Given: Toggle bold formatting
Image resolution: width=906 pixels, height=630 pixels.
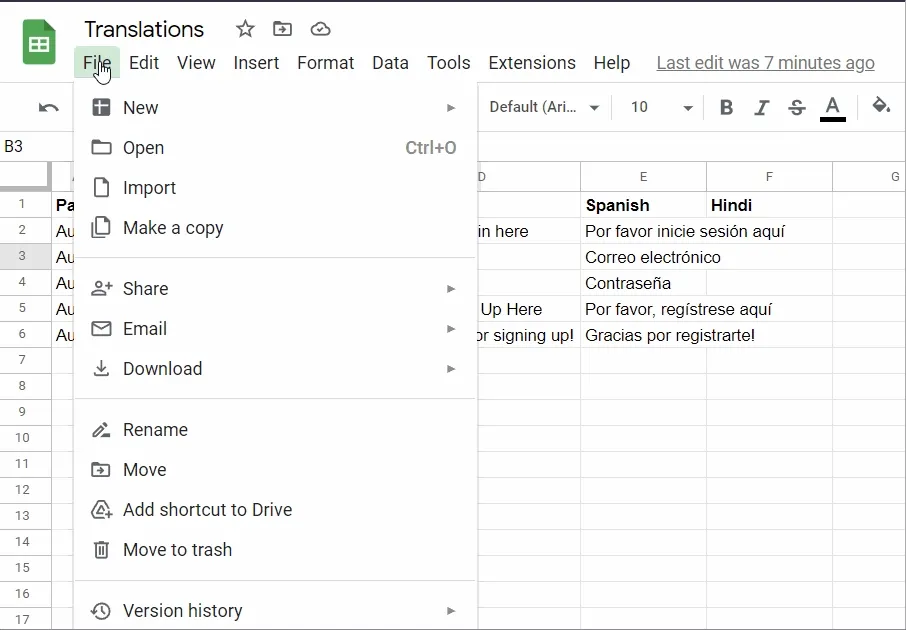Looking at the screenshot, I should [x=726, y=107].
